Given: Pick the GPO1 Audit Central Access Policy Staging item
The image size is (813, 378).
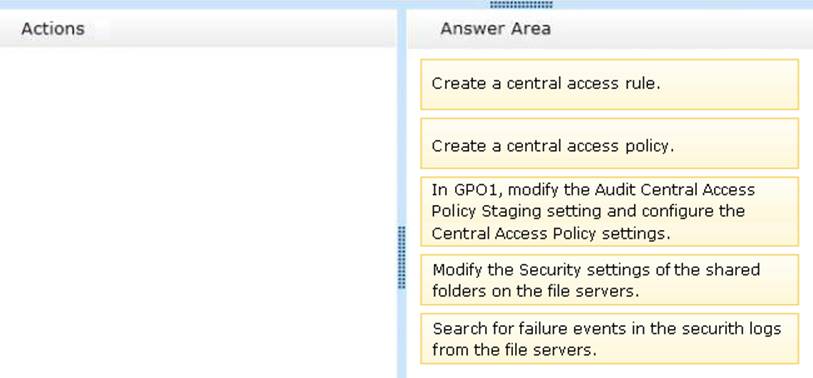Looking at the screenshot, I should point(609,211).
